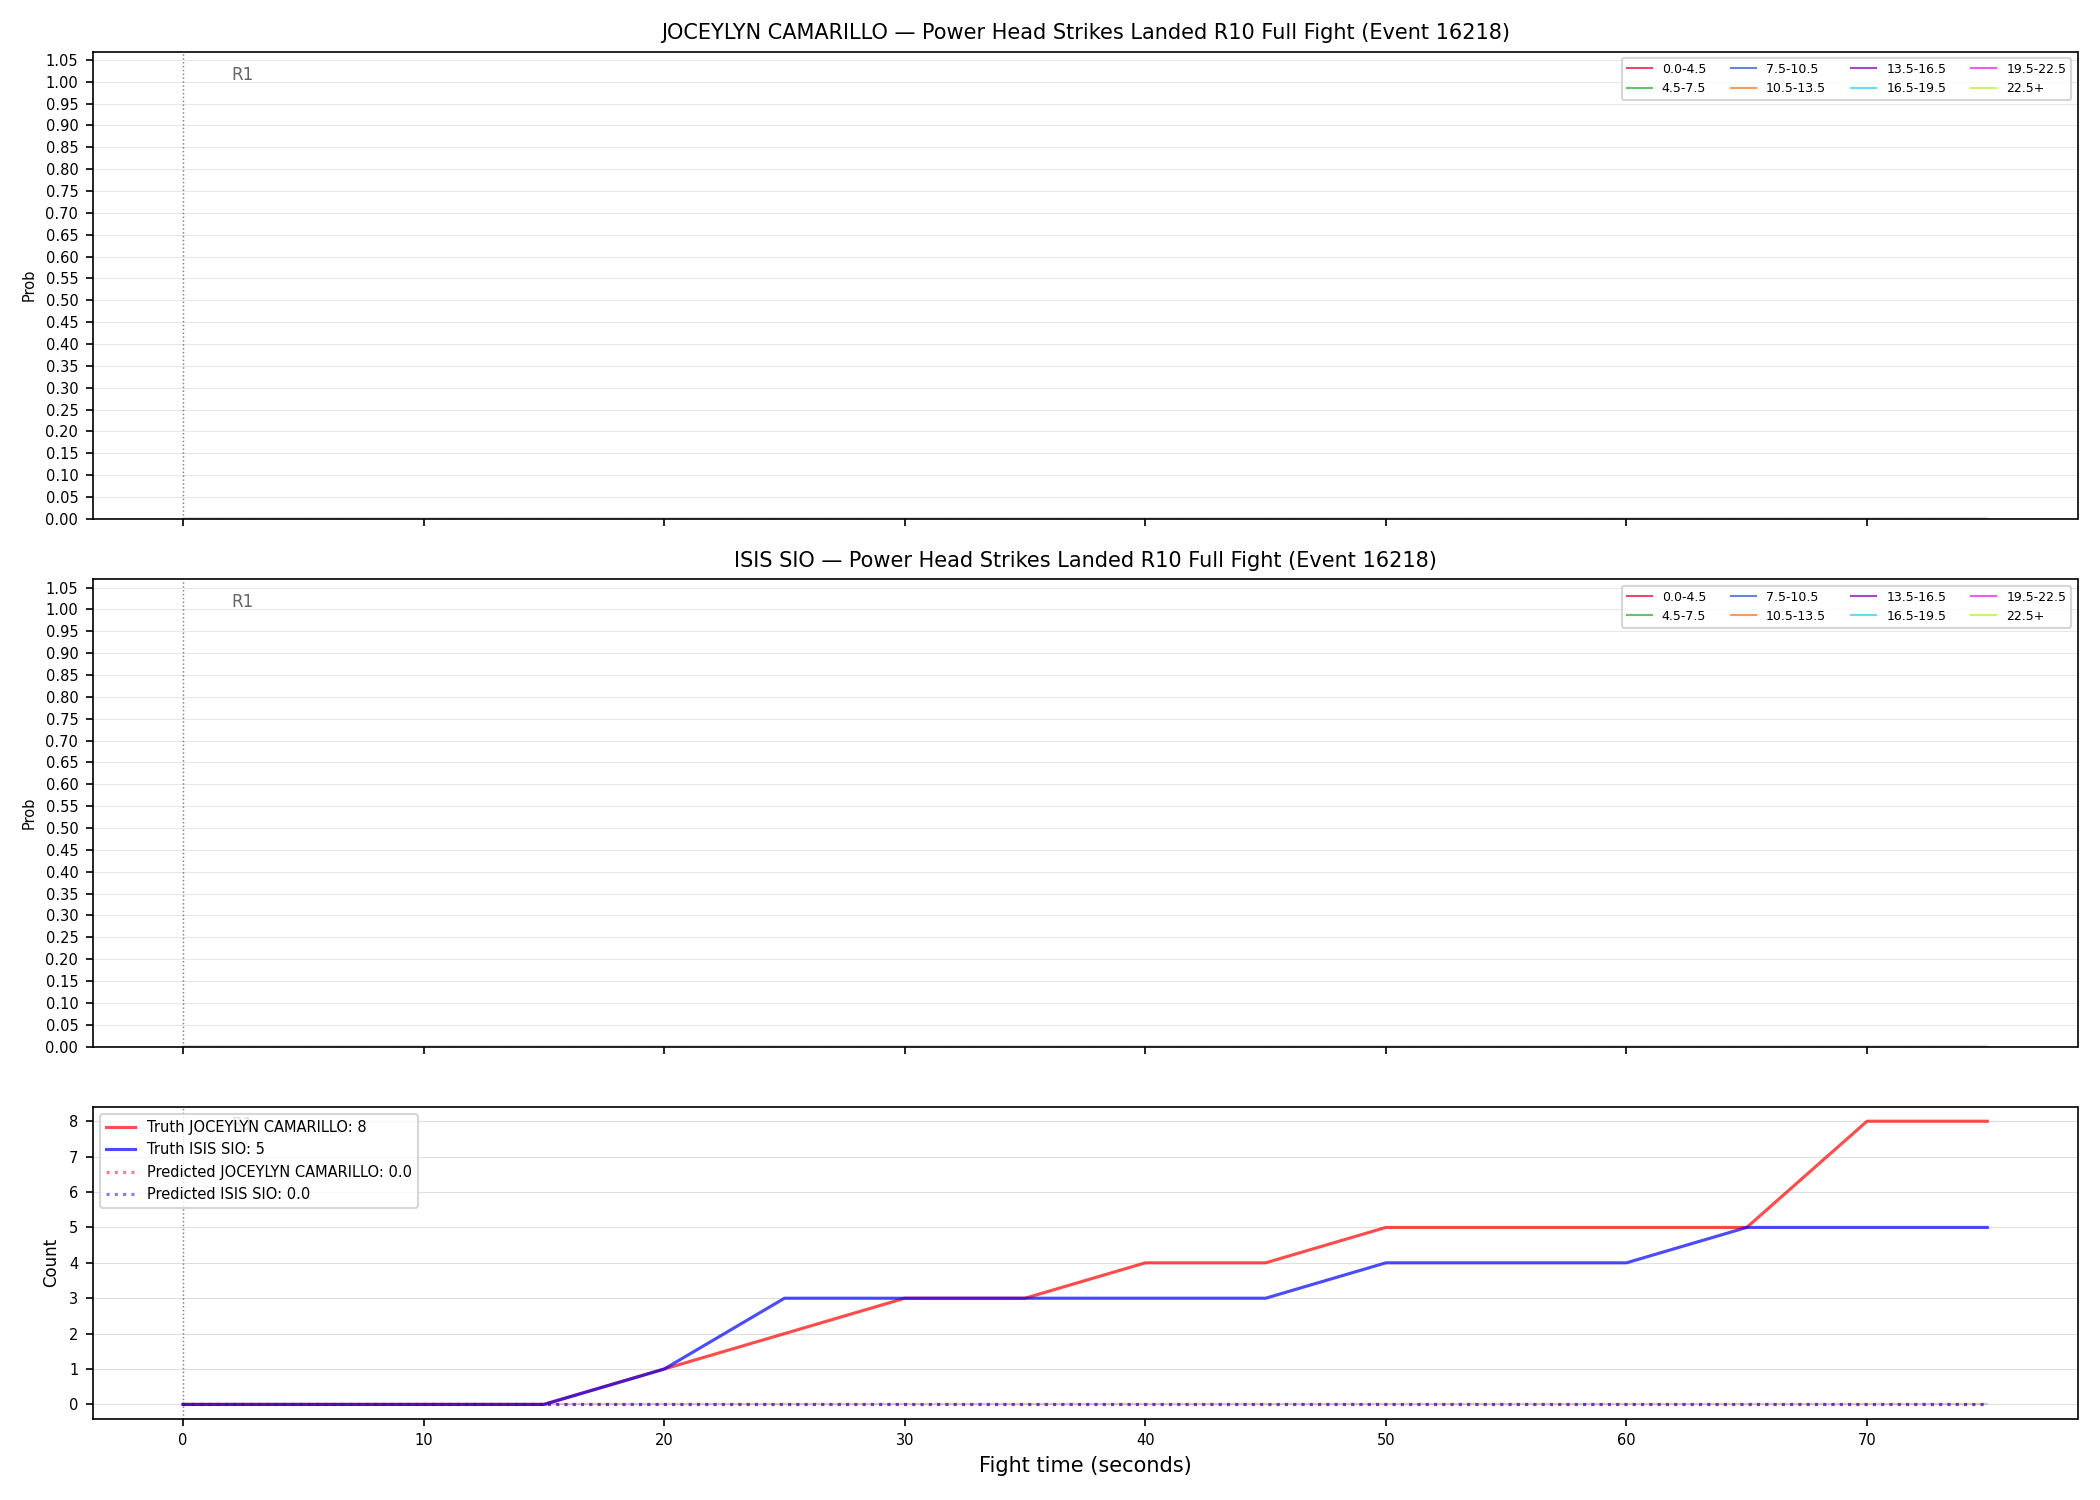Click the JOCEYLYN CAMARILLO chart title
This screenshot has height=1500, width=2100.
(x=1085, y=32)
